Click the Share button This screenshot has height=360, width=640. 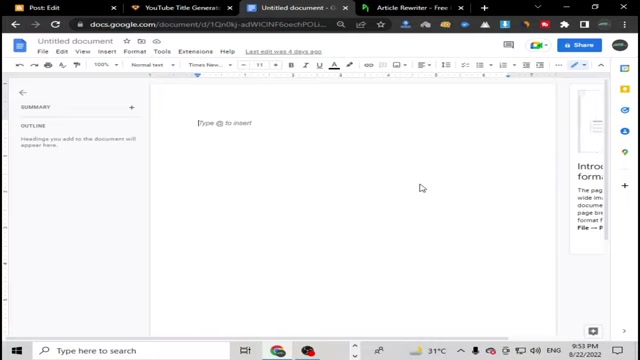click(x=579, y=45)
